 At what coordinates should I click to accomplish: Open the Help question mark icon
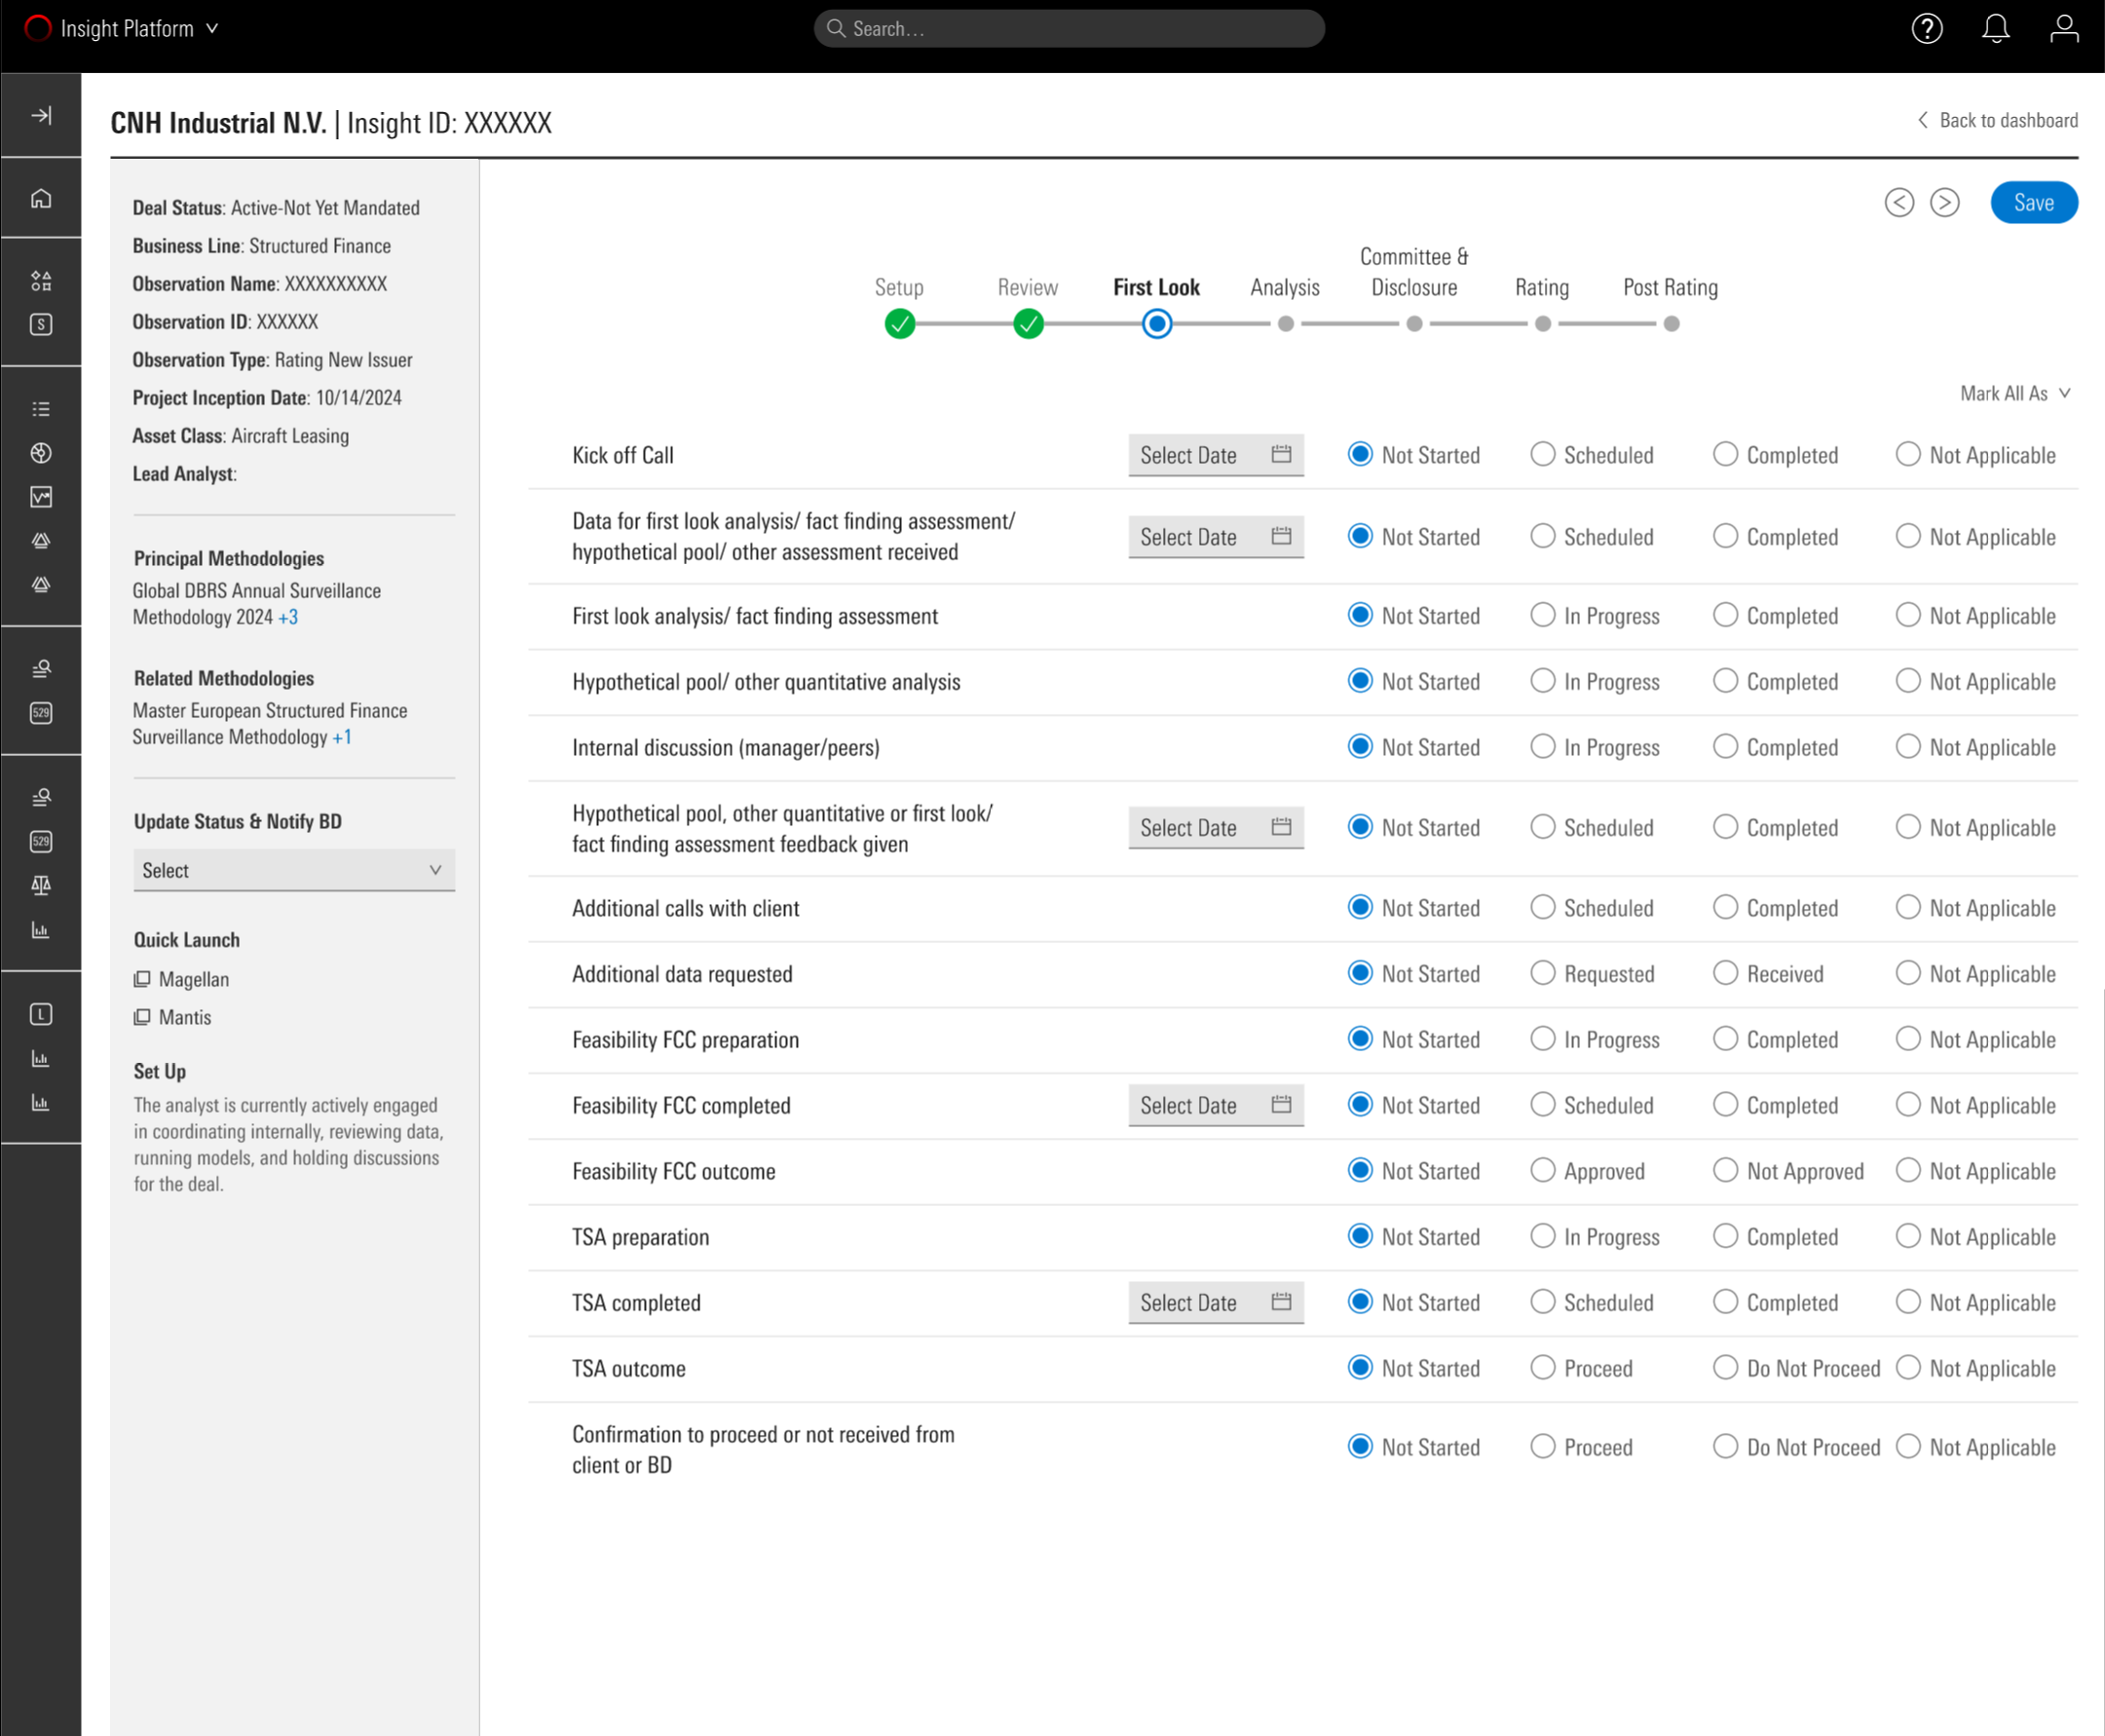1927,29
